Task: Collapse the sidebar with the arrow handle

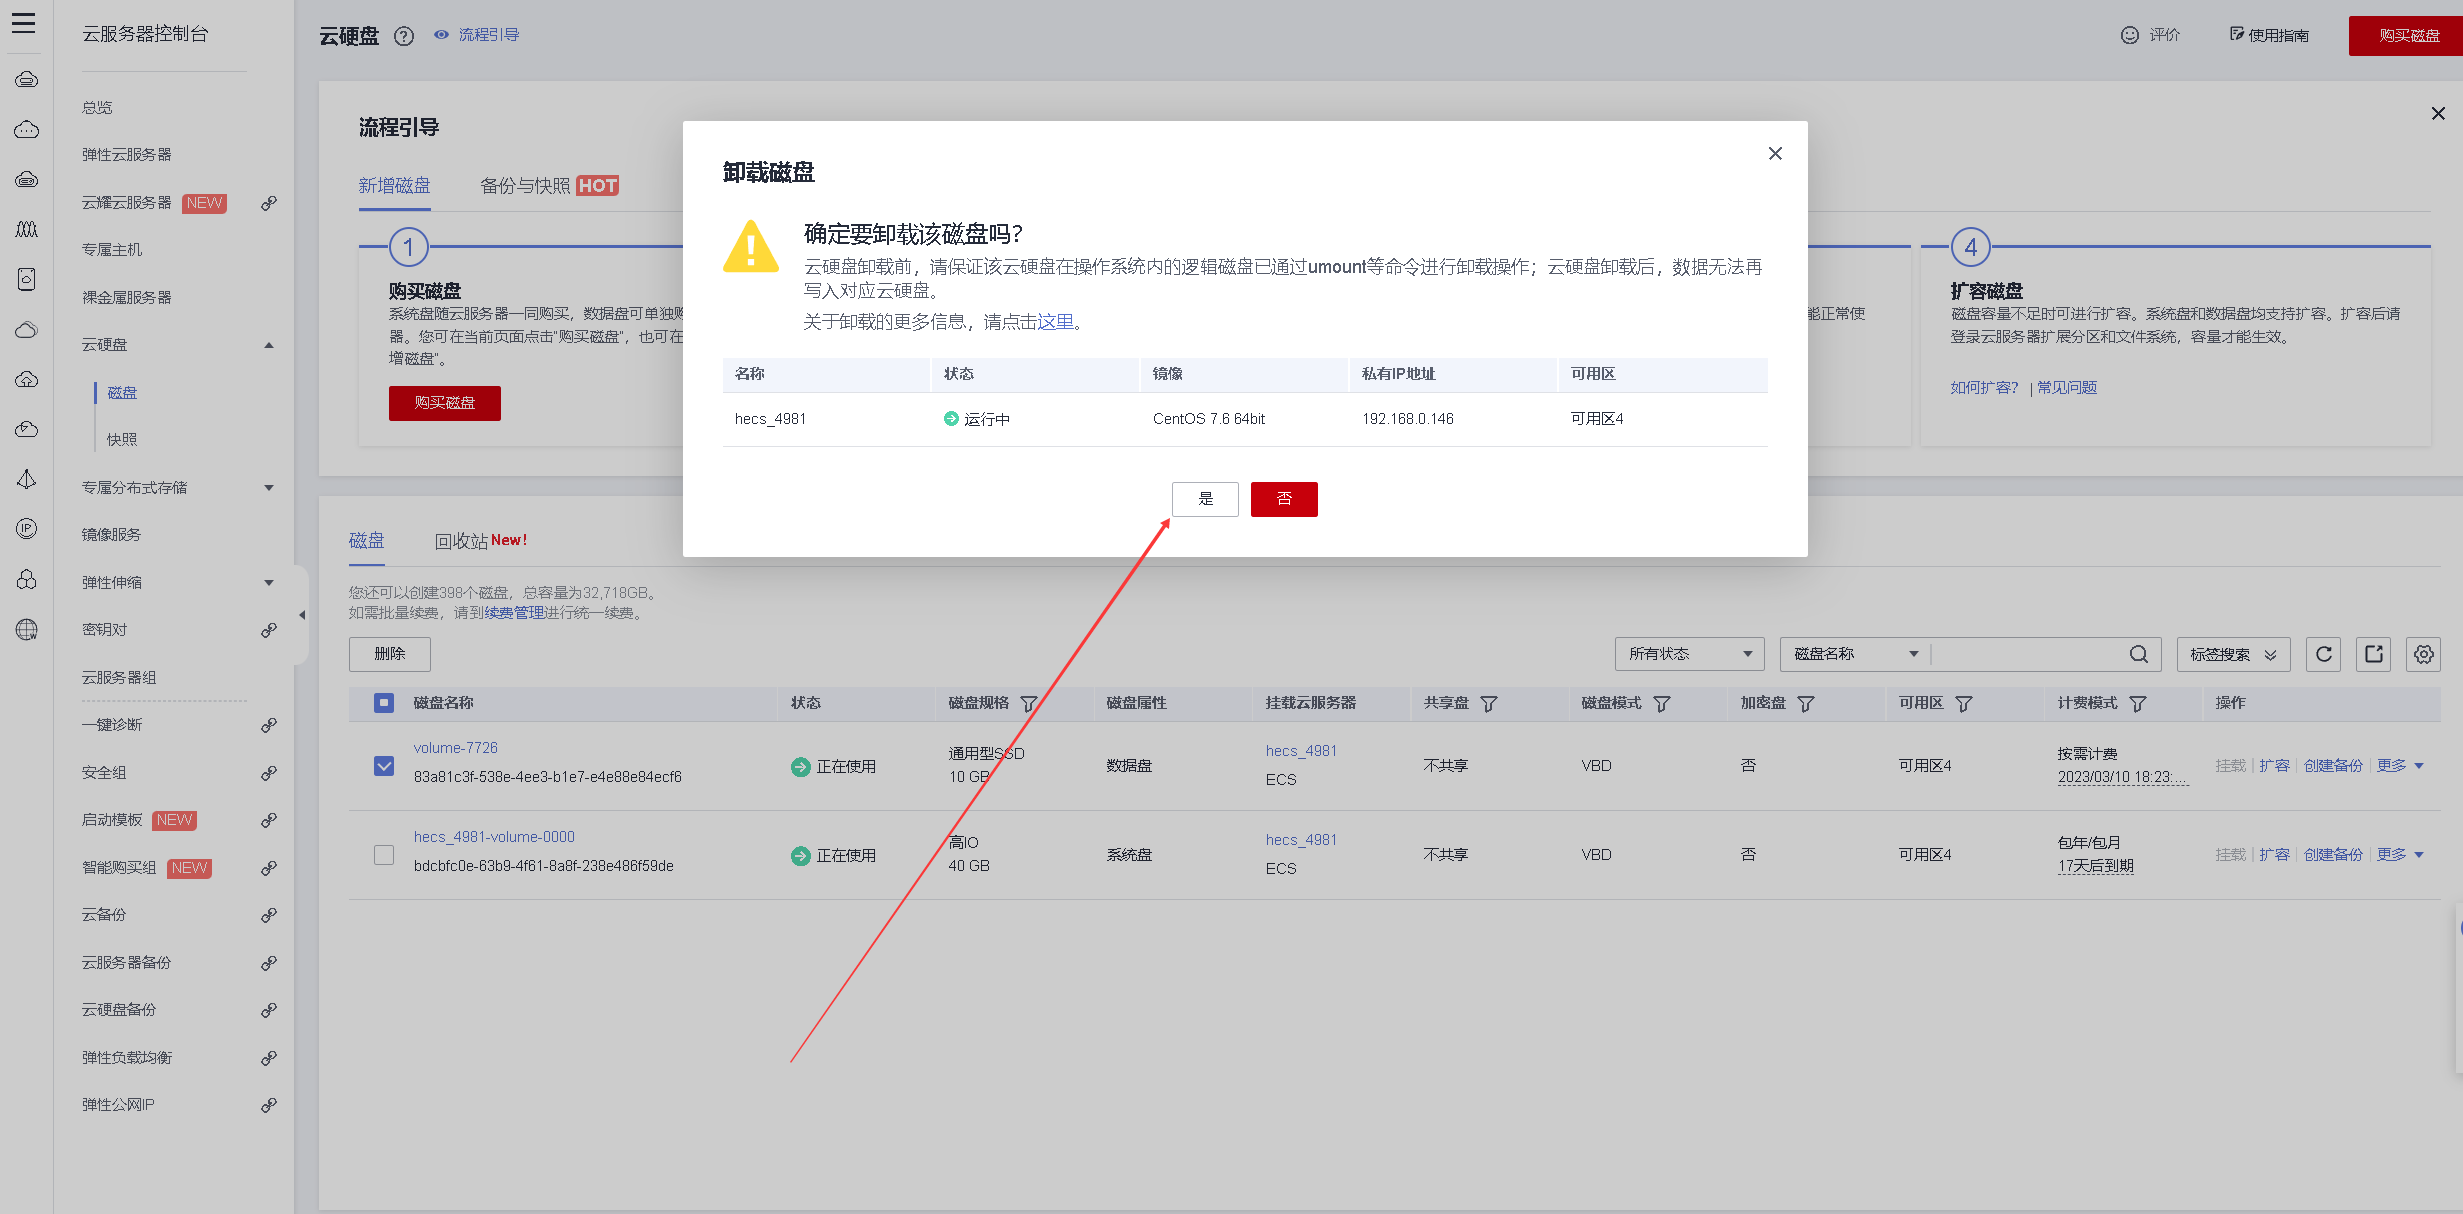Action: (x=302, y=615)
